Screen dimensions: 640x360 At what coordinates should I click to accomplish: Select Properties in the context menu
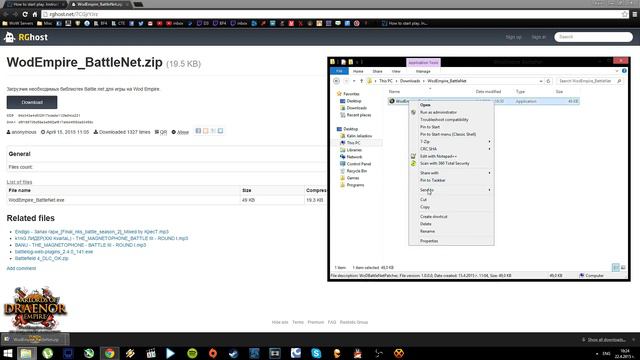451,241
